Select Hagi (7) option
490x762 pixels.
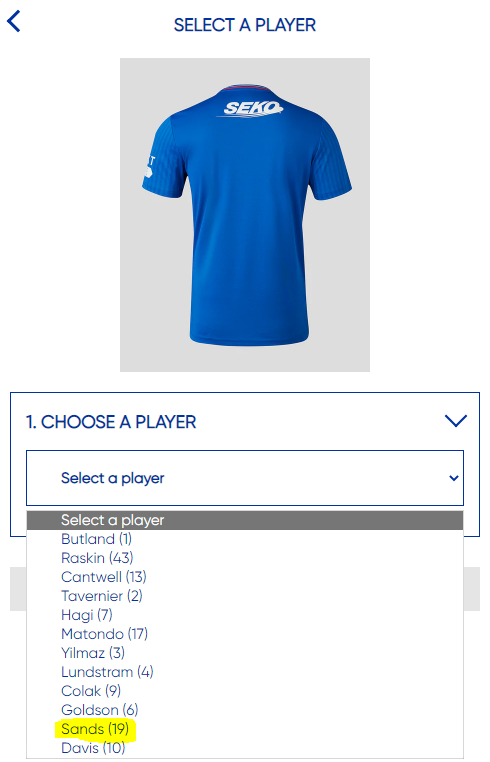(245, 615)
